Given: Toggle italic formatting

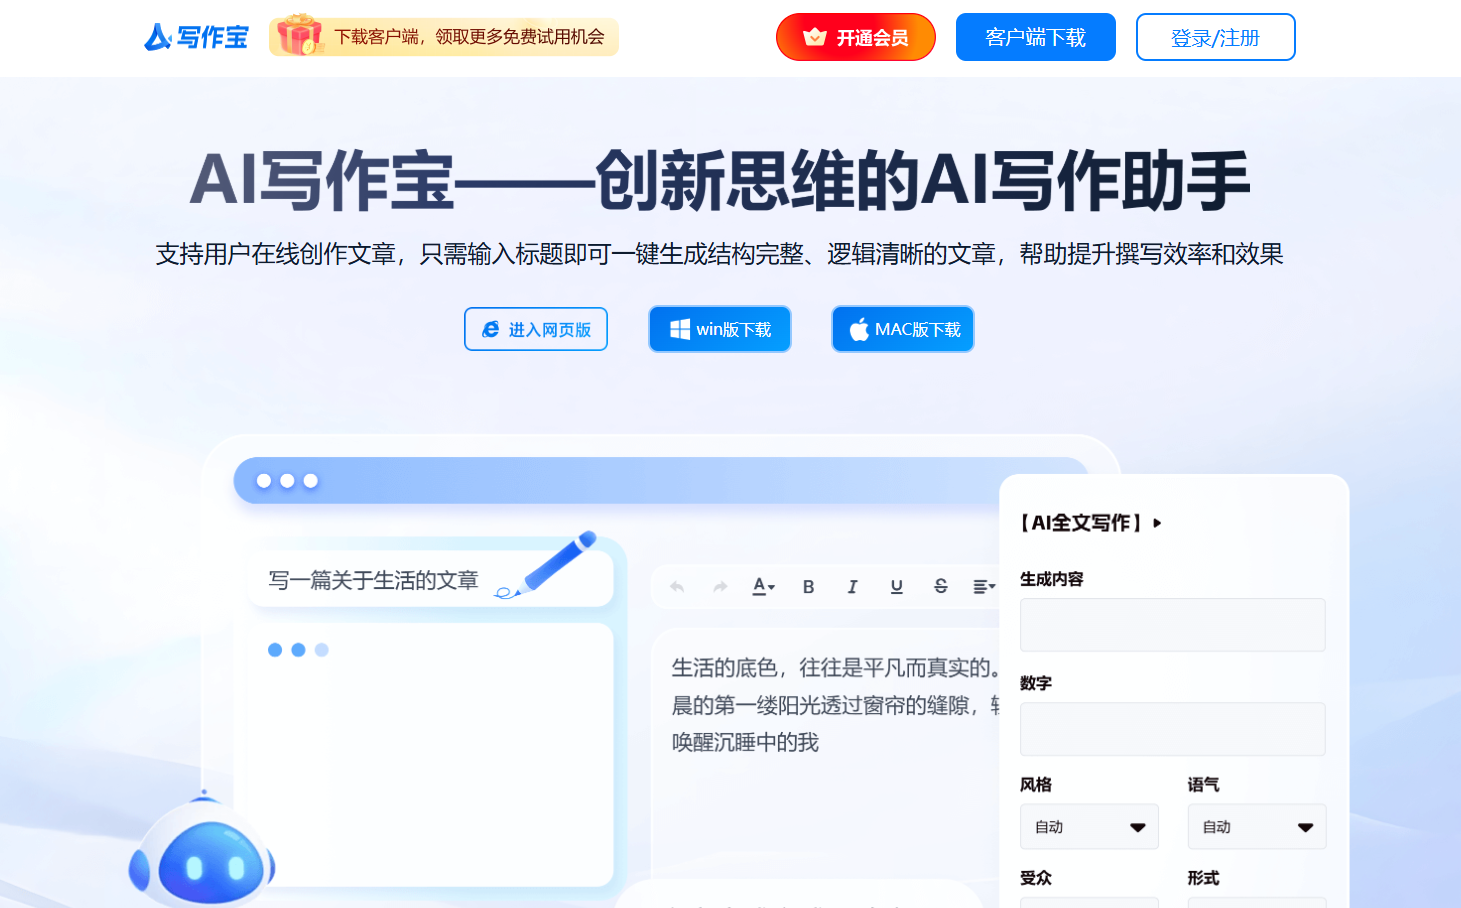Looking at the screenshot, I should [x=852, y=586].
